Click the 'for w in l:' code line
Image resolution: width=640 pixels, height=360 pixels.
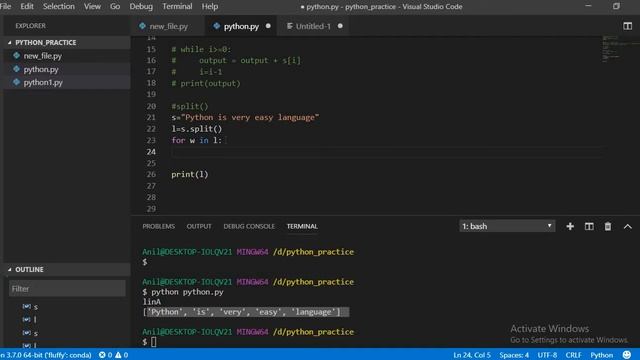[197, 140]
